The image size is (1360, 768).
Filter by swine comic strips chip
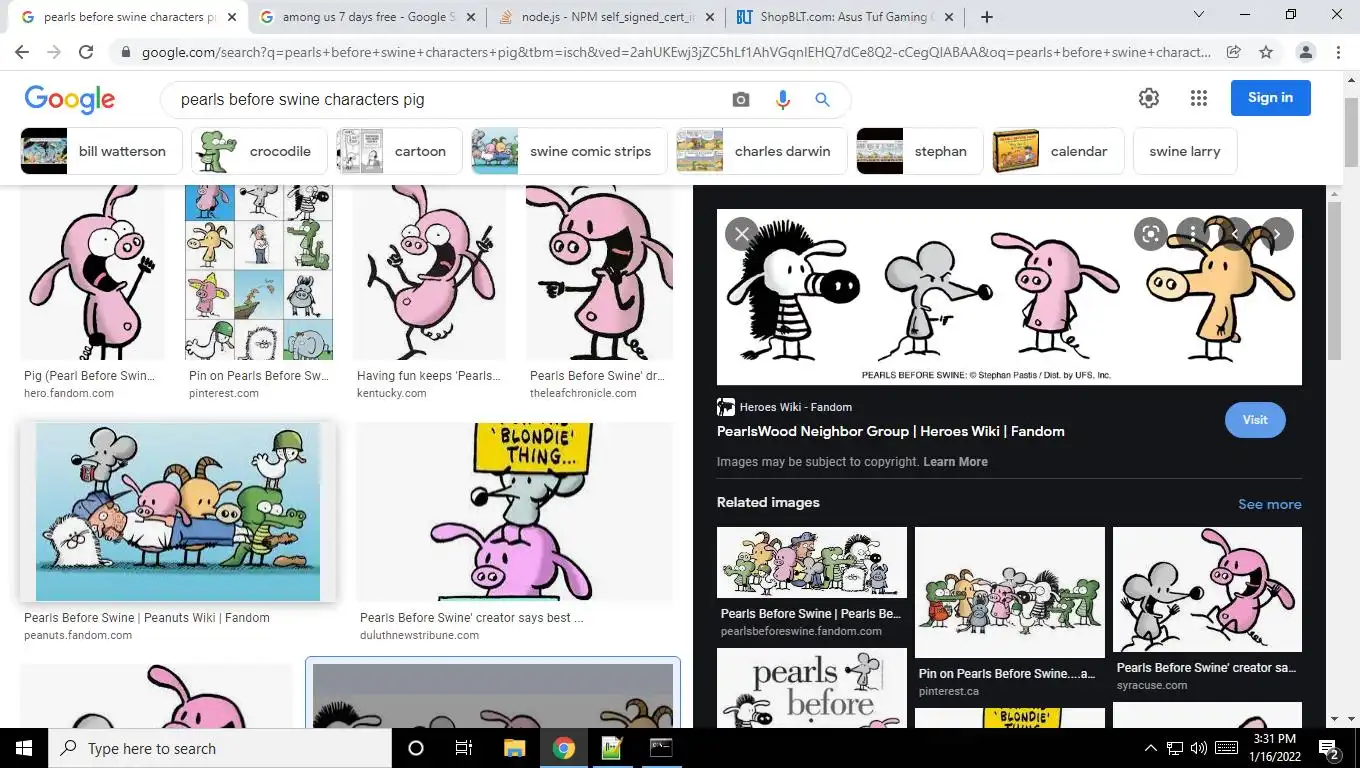[569, 151]
